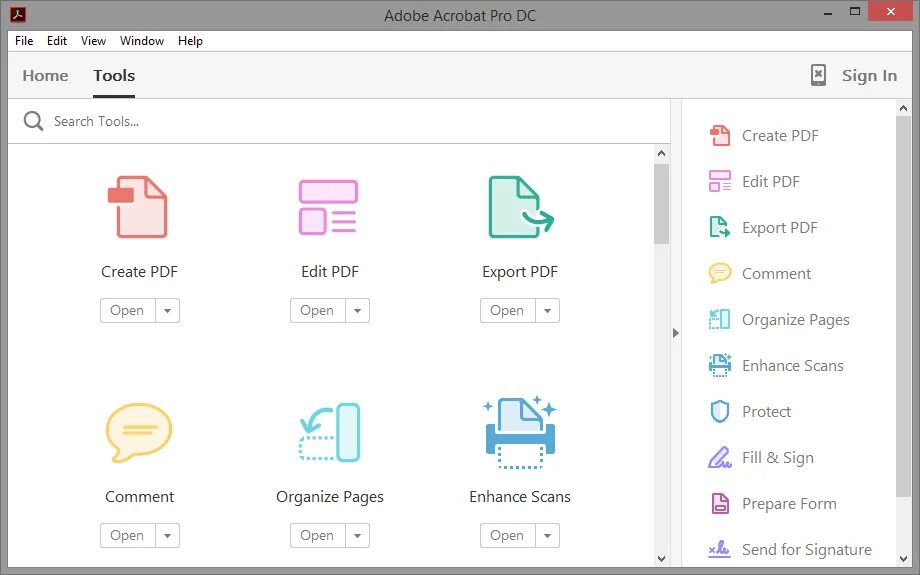Click the Organize Pages label in sidebar

pyautogui.click(x=796, y=320)
